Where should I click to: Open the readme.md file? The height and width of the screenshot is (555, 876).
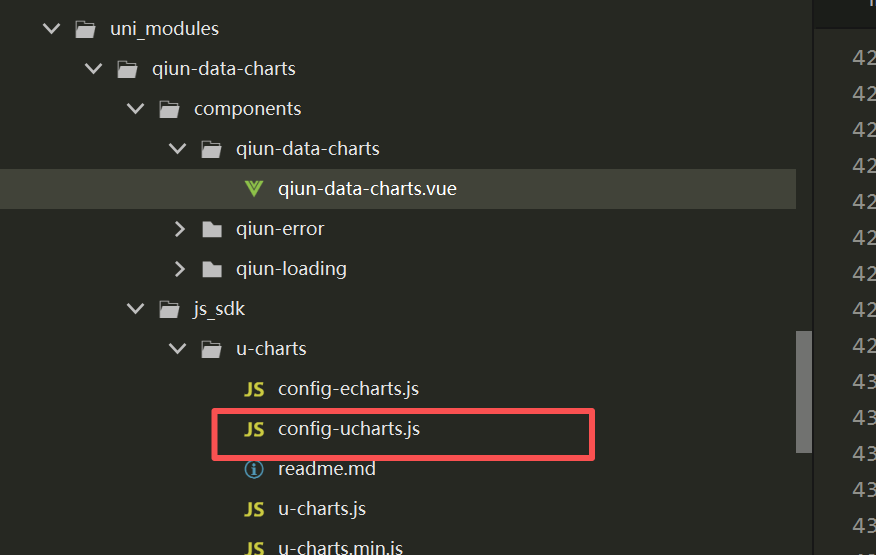pos(326,469)
